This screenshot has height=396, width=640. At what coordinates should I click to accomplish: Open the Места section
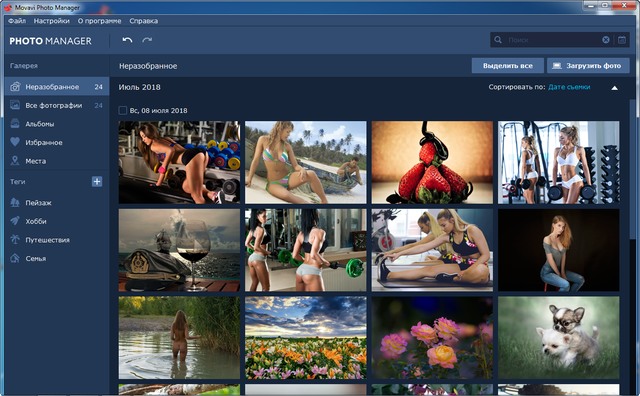tap(57, 160)
